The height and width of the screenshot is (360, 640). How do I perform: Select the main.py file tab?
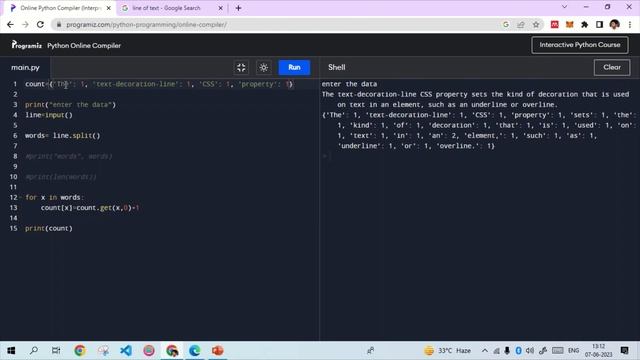[25, 67]
